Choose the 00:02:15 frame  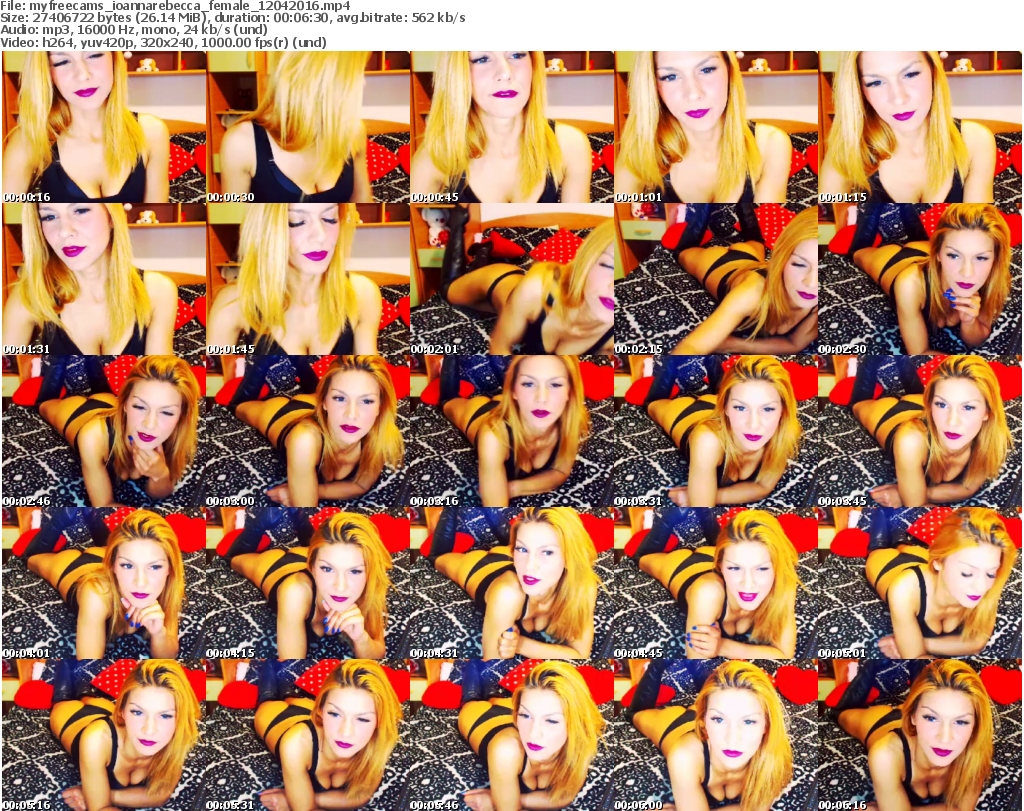click(x=715, y=279)
